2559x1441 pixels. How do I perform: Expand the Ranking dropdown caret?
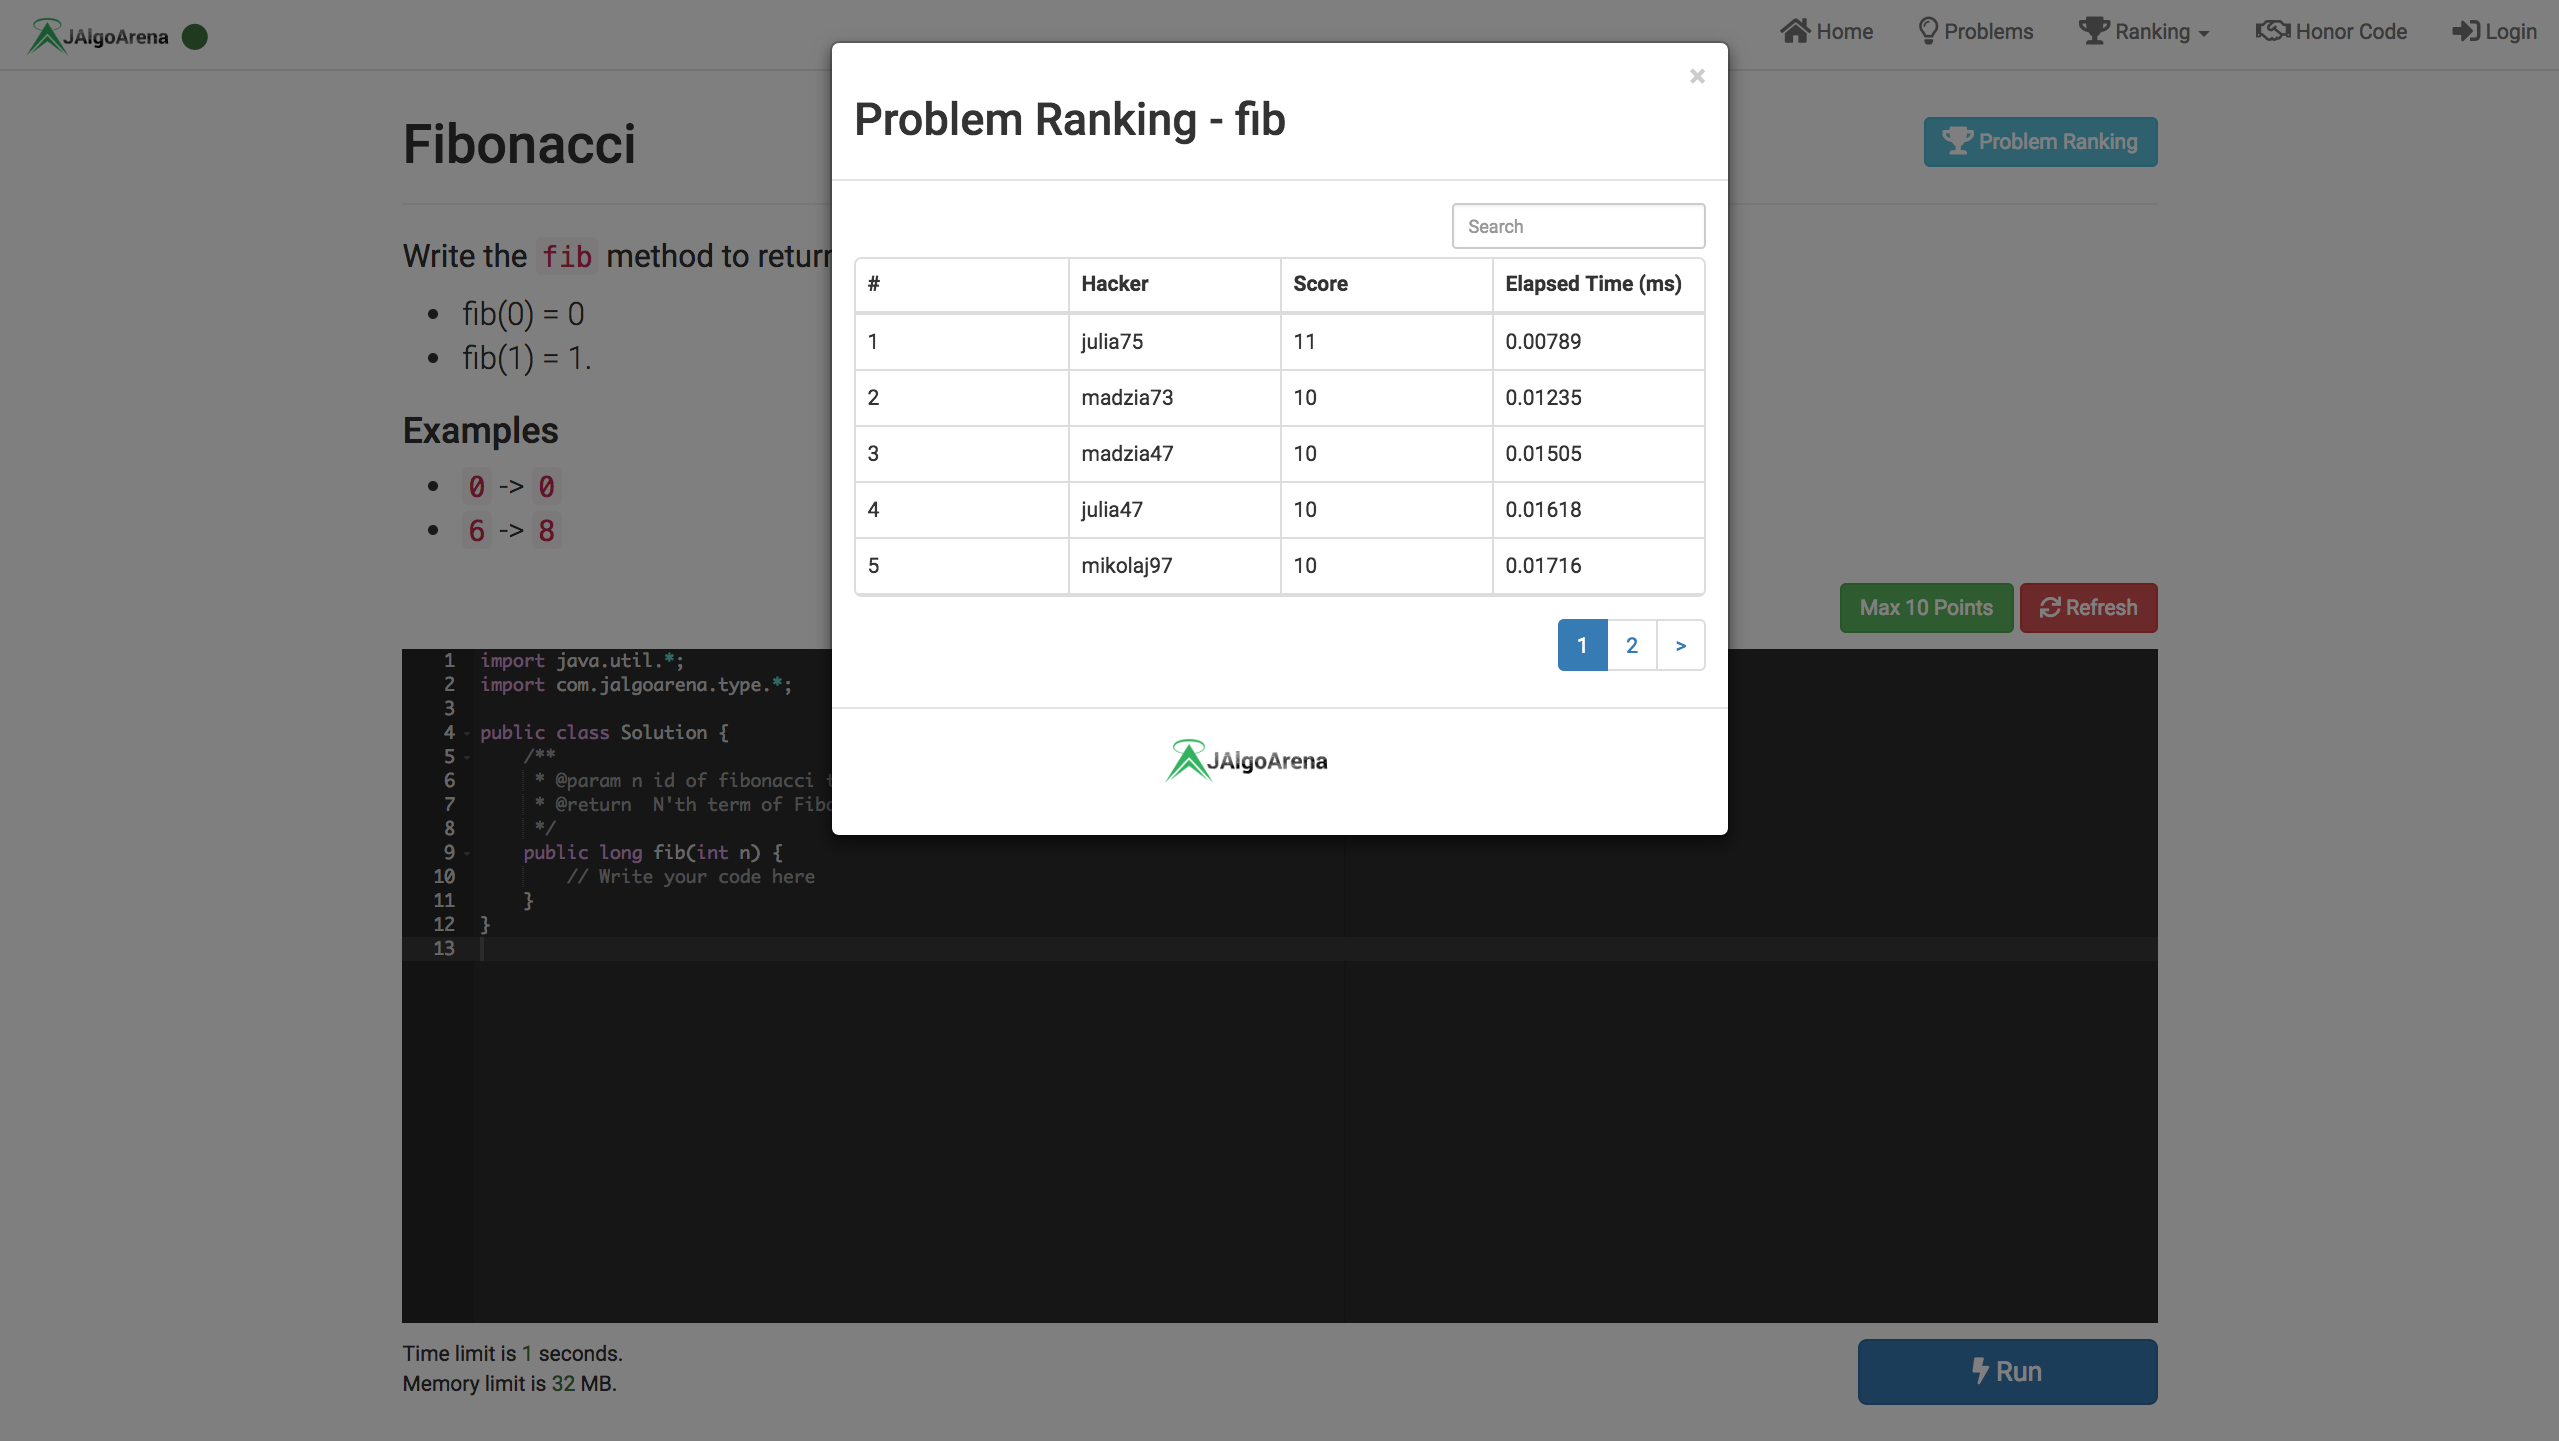click(x=2204, y=34)
